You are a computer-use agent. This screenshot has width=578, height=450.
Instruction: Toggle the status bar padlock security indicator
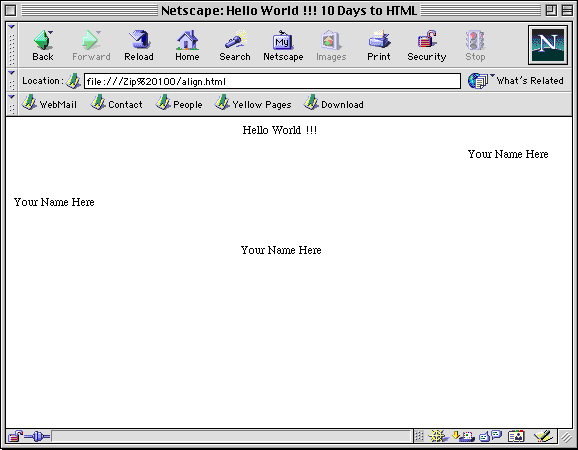(x=15, y=436)
